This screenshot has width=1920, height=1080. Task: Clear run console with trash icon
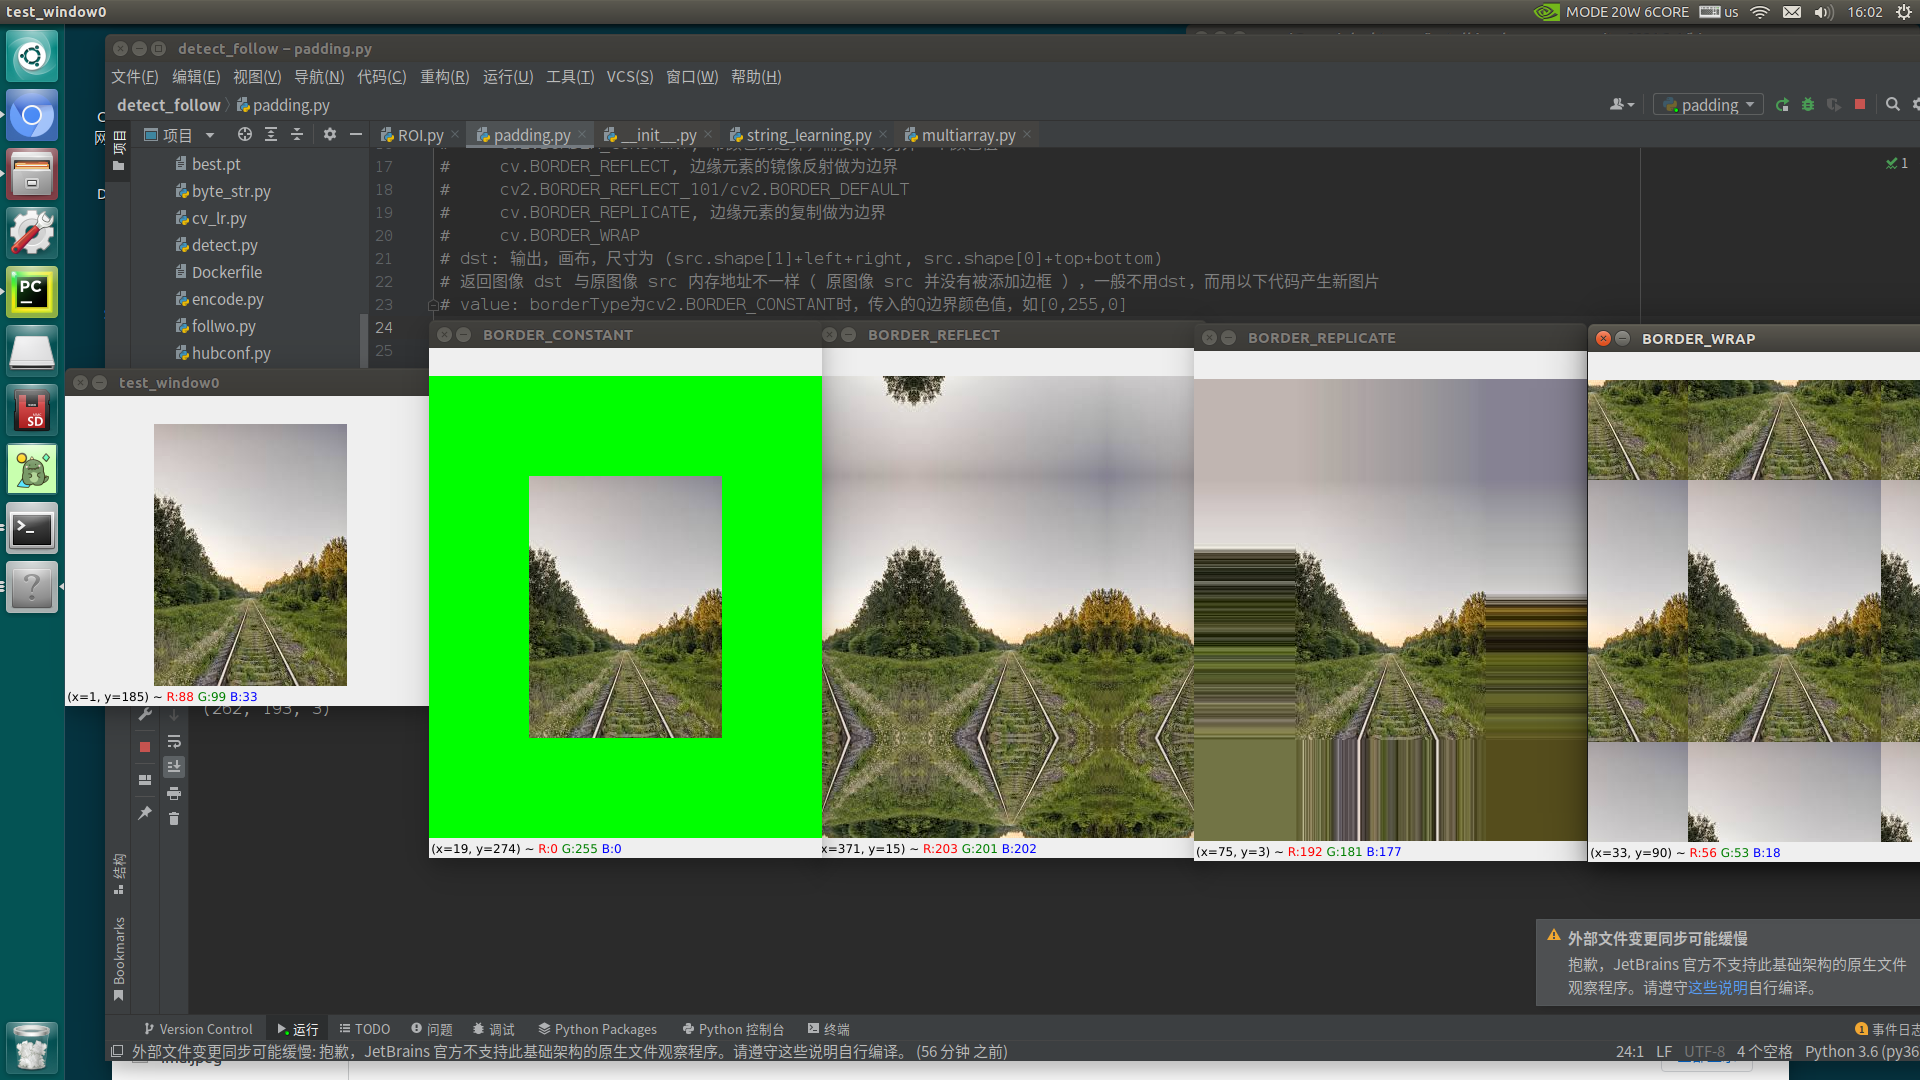coord(174,819)
